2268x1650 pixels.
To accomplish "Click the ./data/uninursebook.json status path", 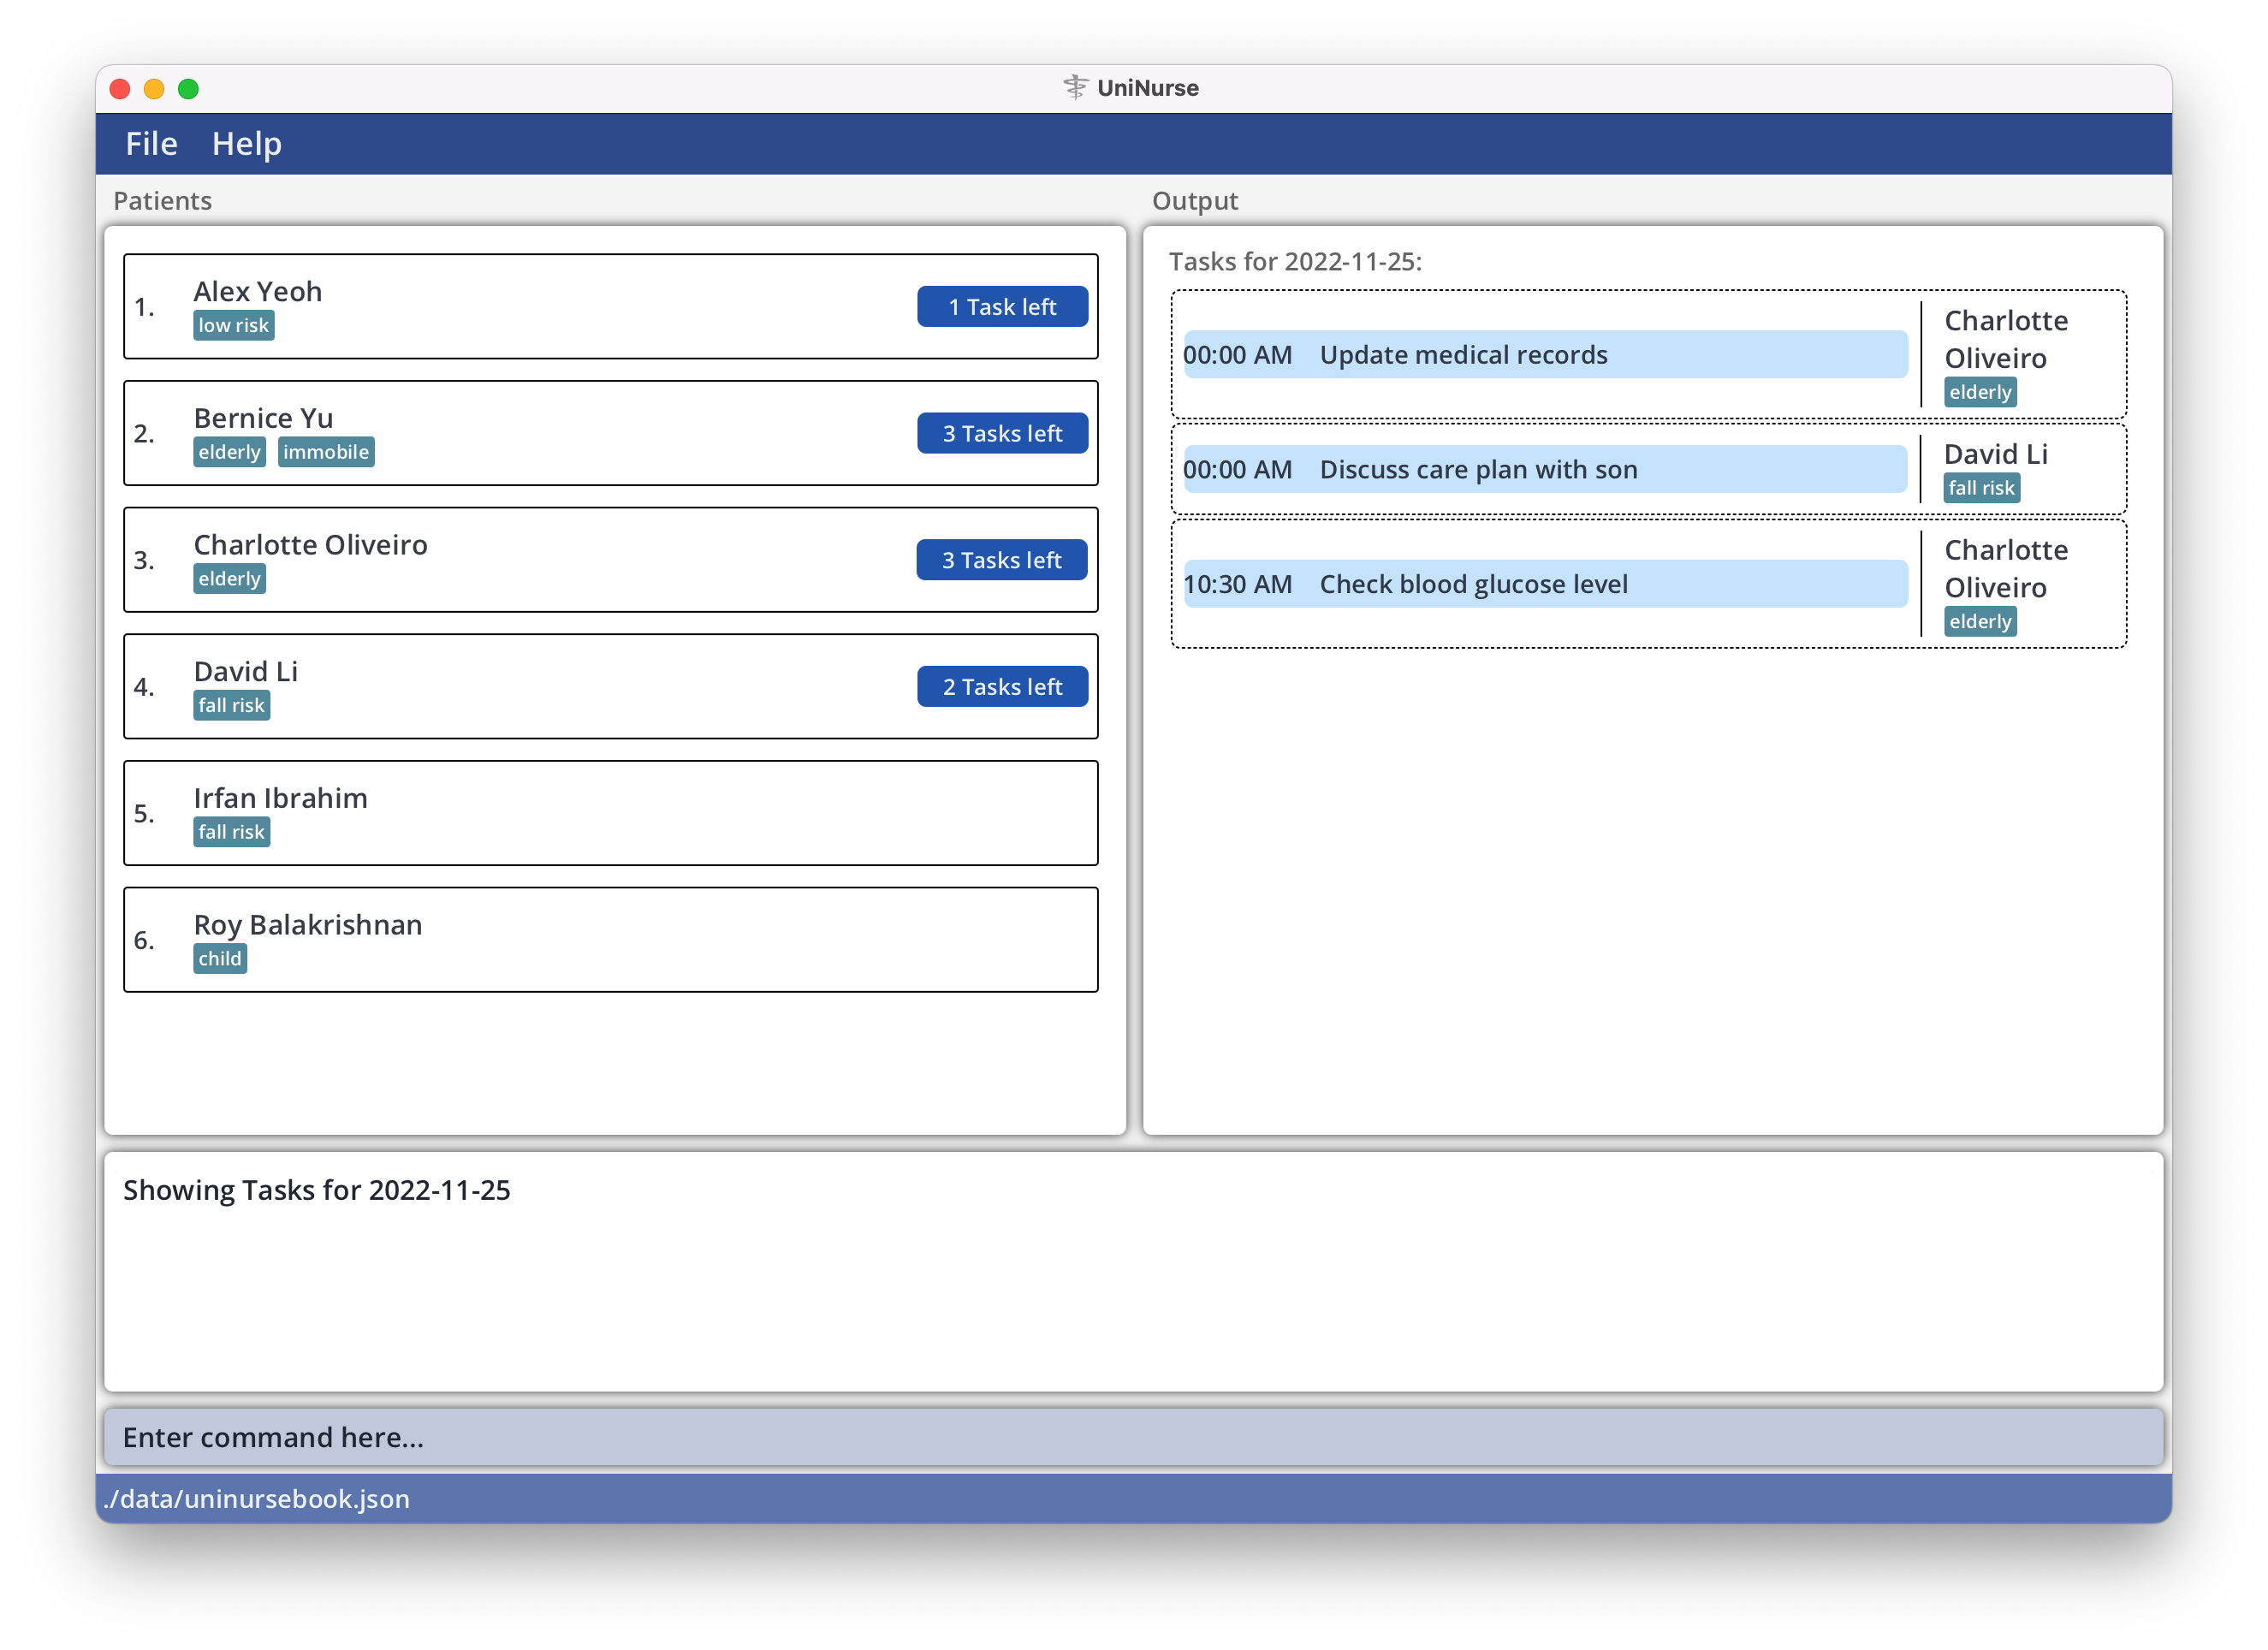I will point(257,1499).
